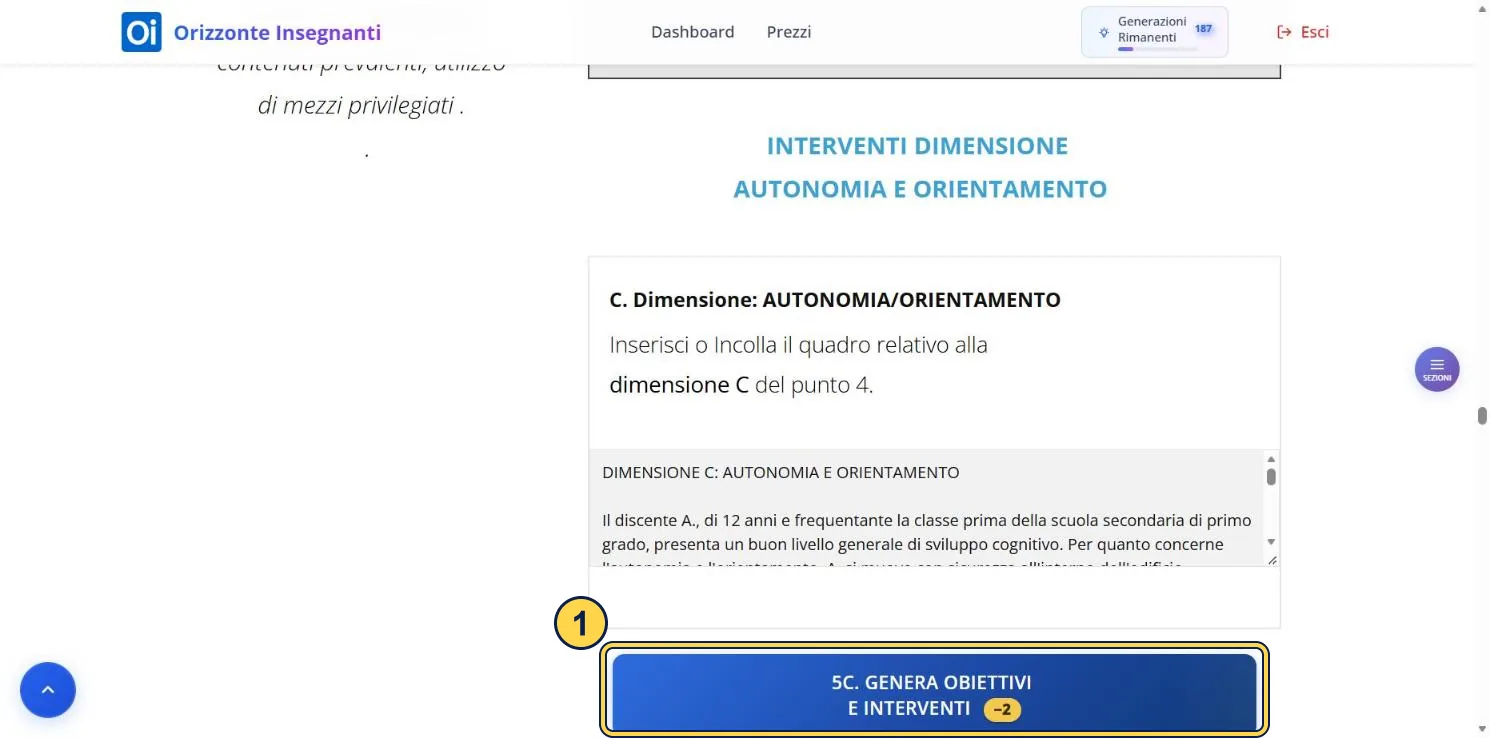Image resolution: width=1490 pixels, height=738 pixels.
Task: Click the textarea scrollbar thumb
Action: [x=1271, y=476]
